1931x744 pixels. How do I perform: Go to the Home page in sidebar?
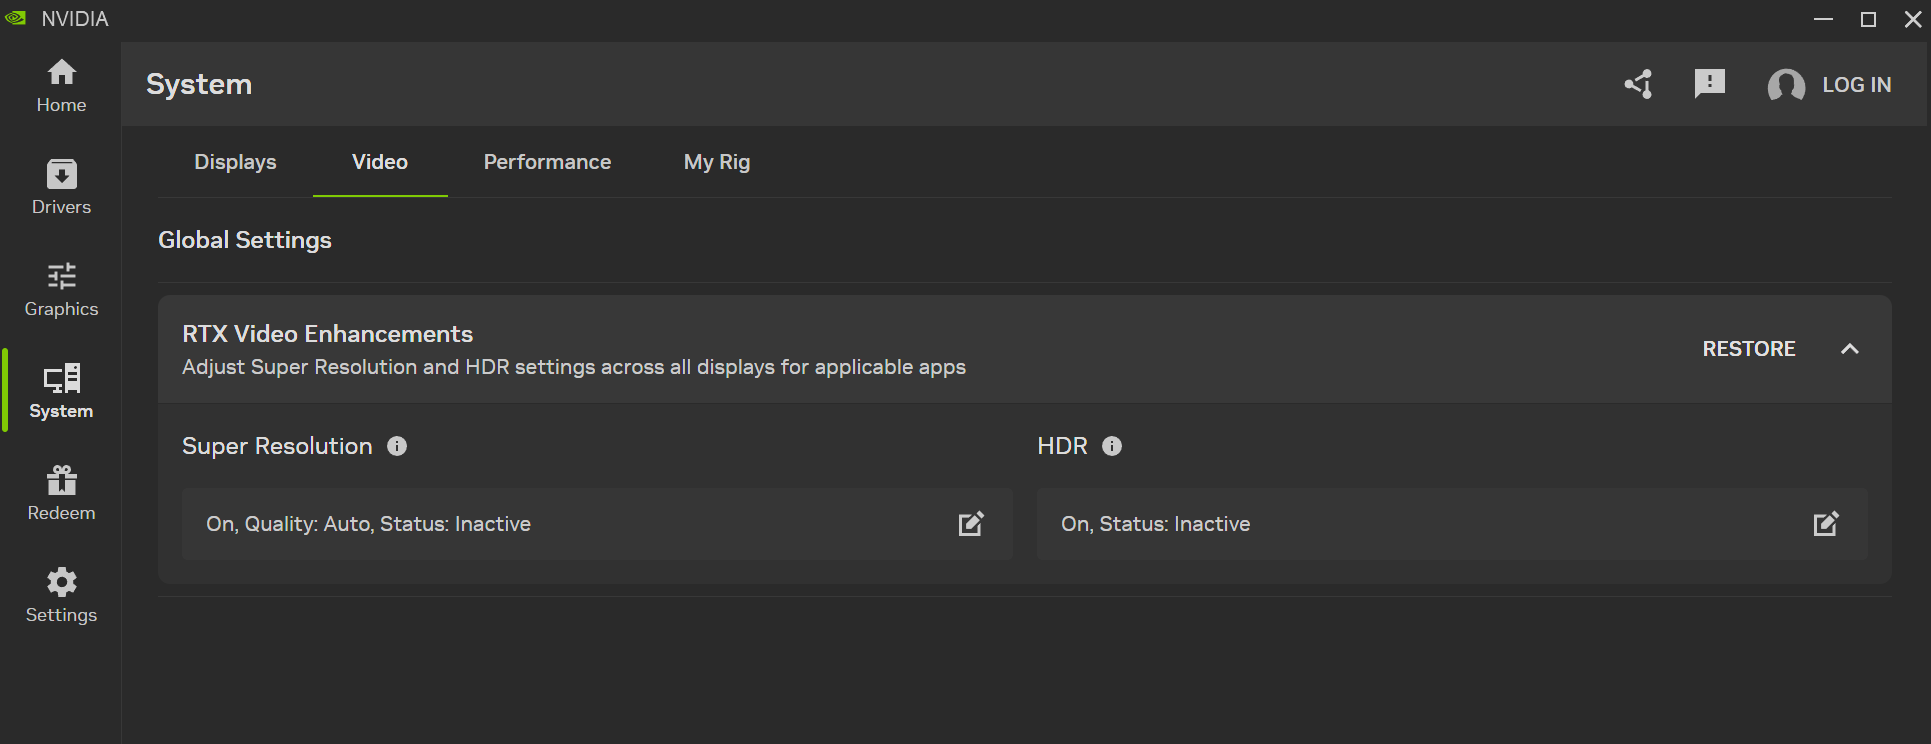click(x=61, y=86)
